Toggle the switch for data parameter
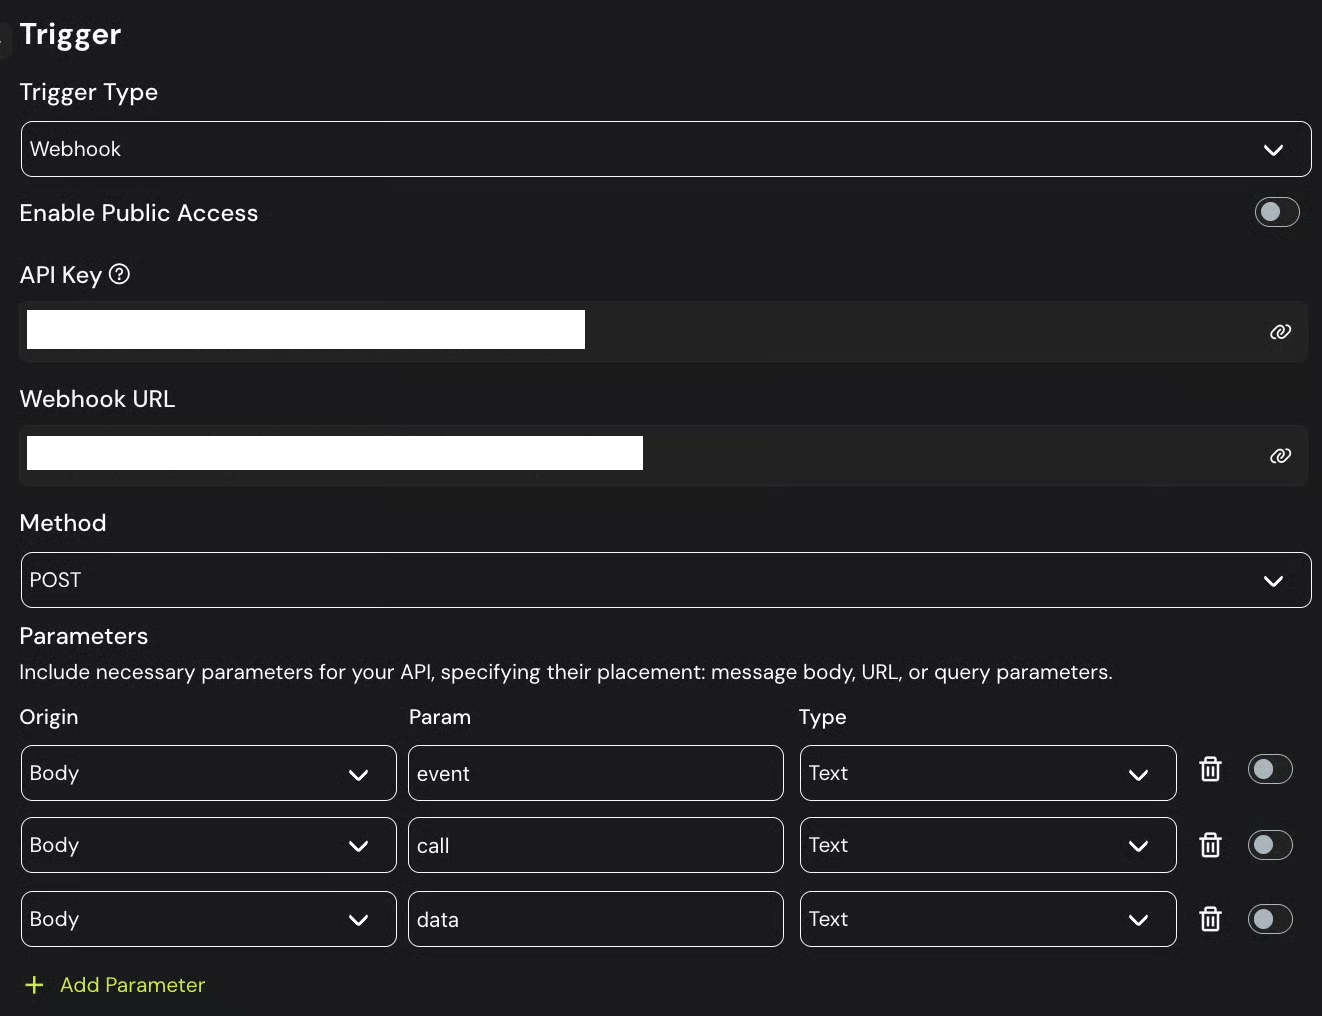1322x1016 pixels. 1270,919
